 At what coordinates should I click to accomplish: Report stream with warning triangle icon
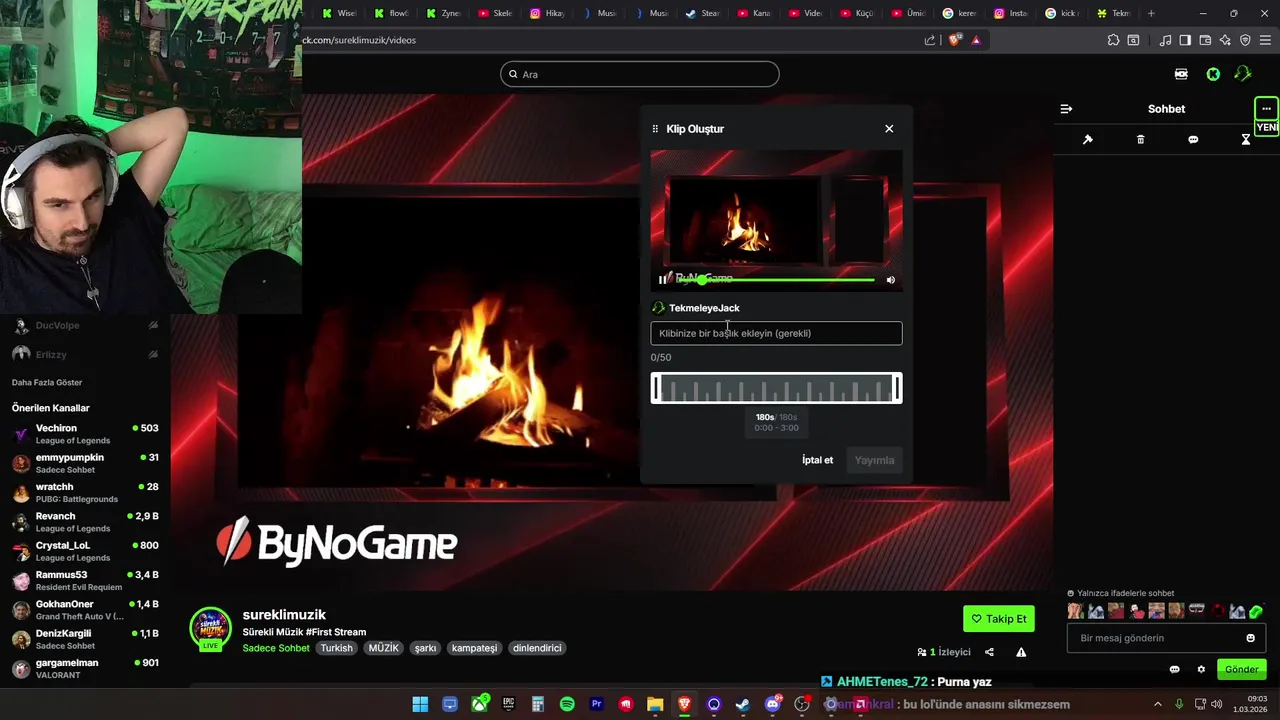(1021, 652)
